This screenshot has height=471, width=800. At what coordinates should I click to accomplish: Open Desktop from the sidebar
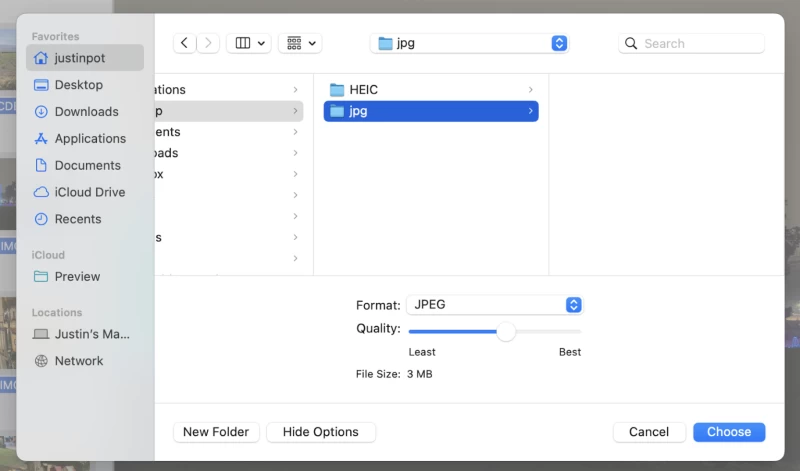[78, 85]
